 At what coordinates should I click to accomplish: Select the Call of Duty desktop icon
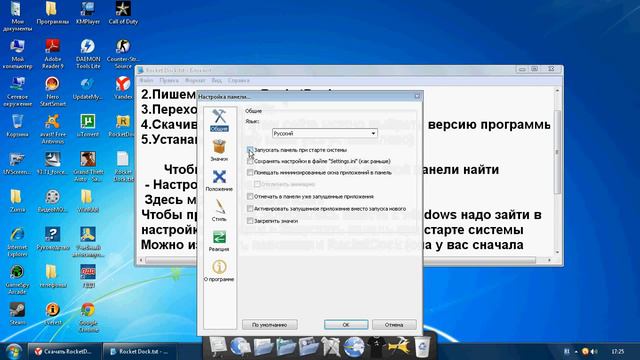tap(123, 13)
